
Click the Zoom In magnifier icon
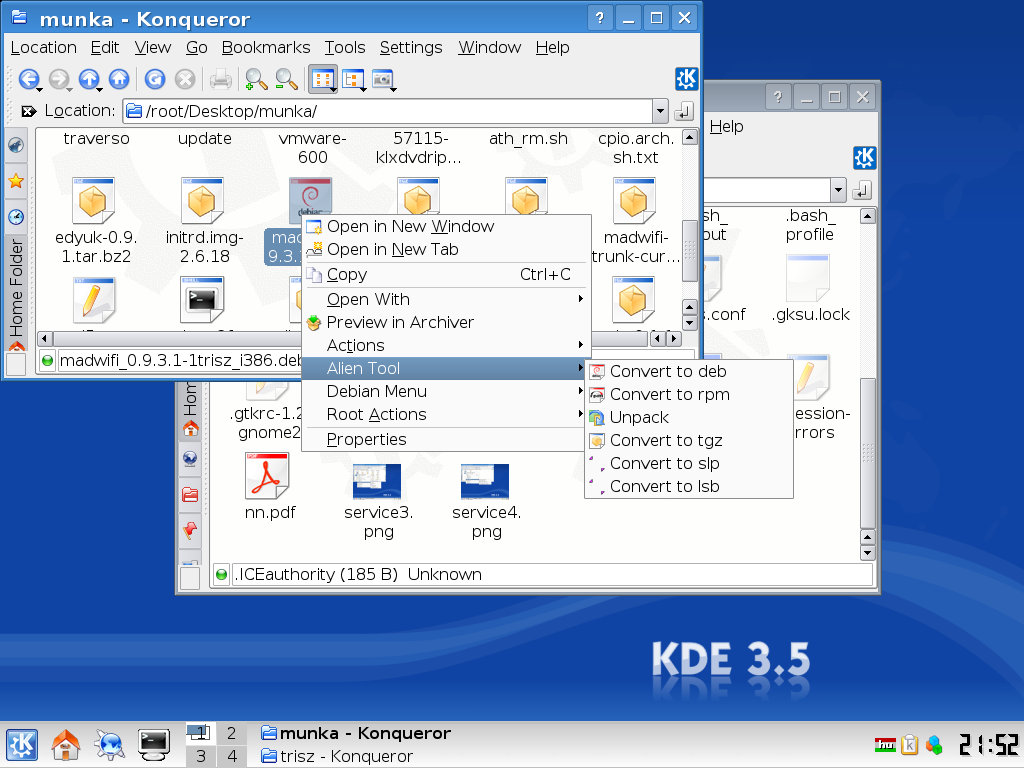click(256, 79)
